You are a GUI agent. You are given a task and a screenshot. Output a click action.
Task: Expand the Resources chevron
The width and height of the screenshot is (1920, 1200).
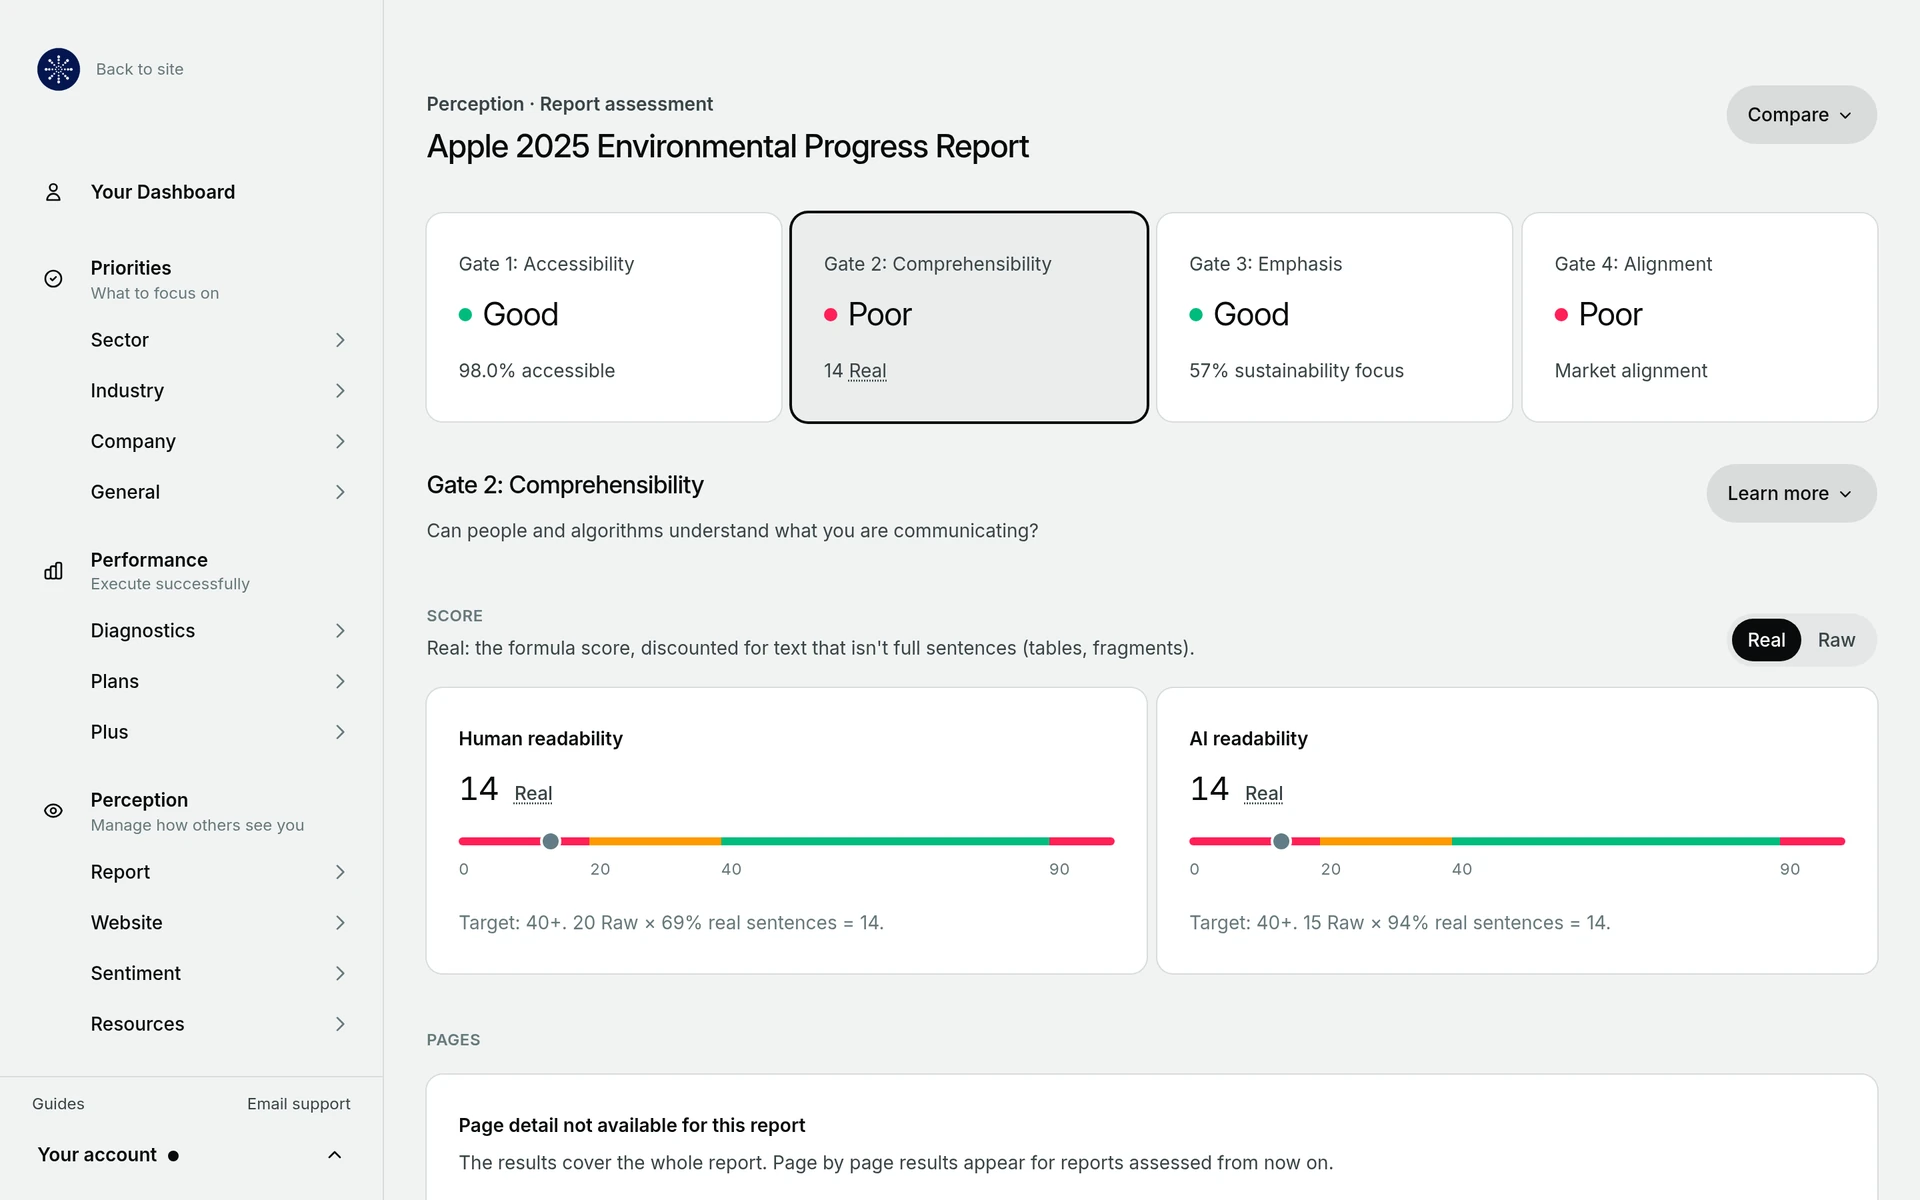click(x=340, y=1024)
